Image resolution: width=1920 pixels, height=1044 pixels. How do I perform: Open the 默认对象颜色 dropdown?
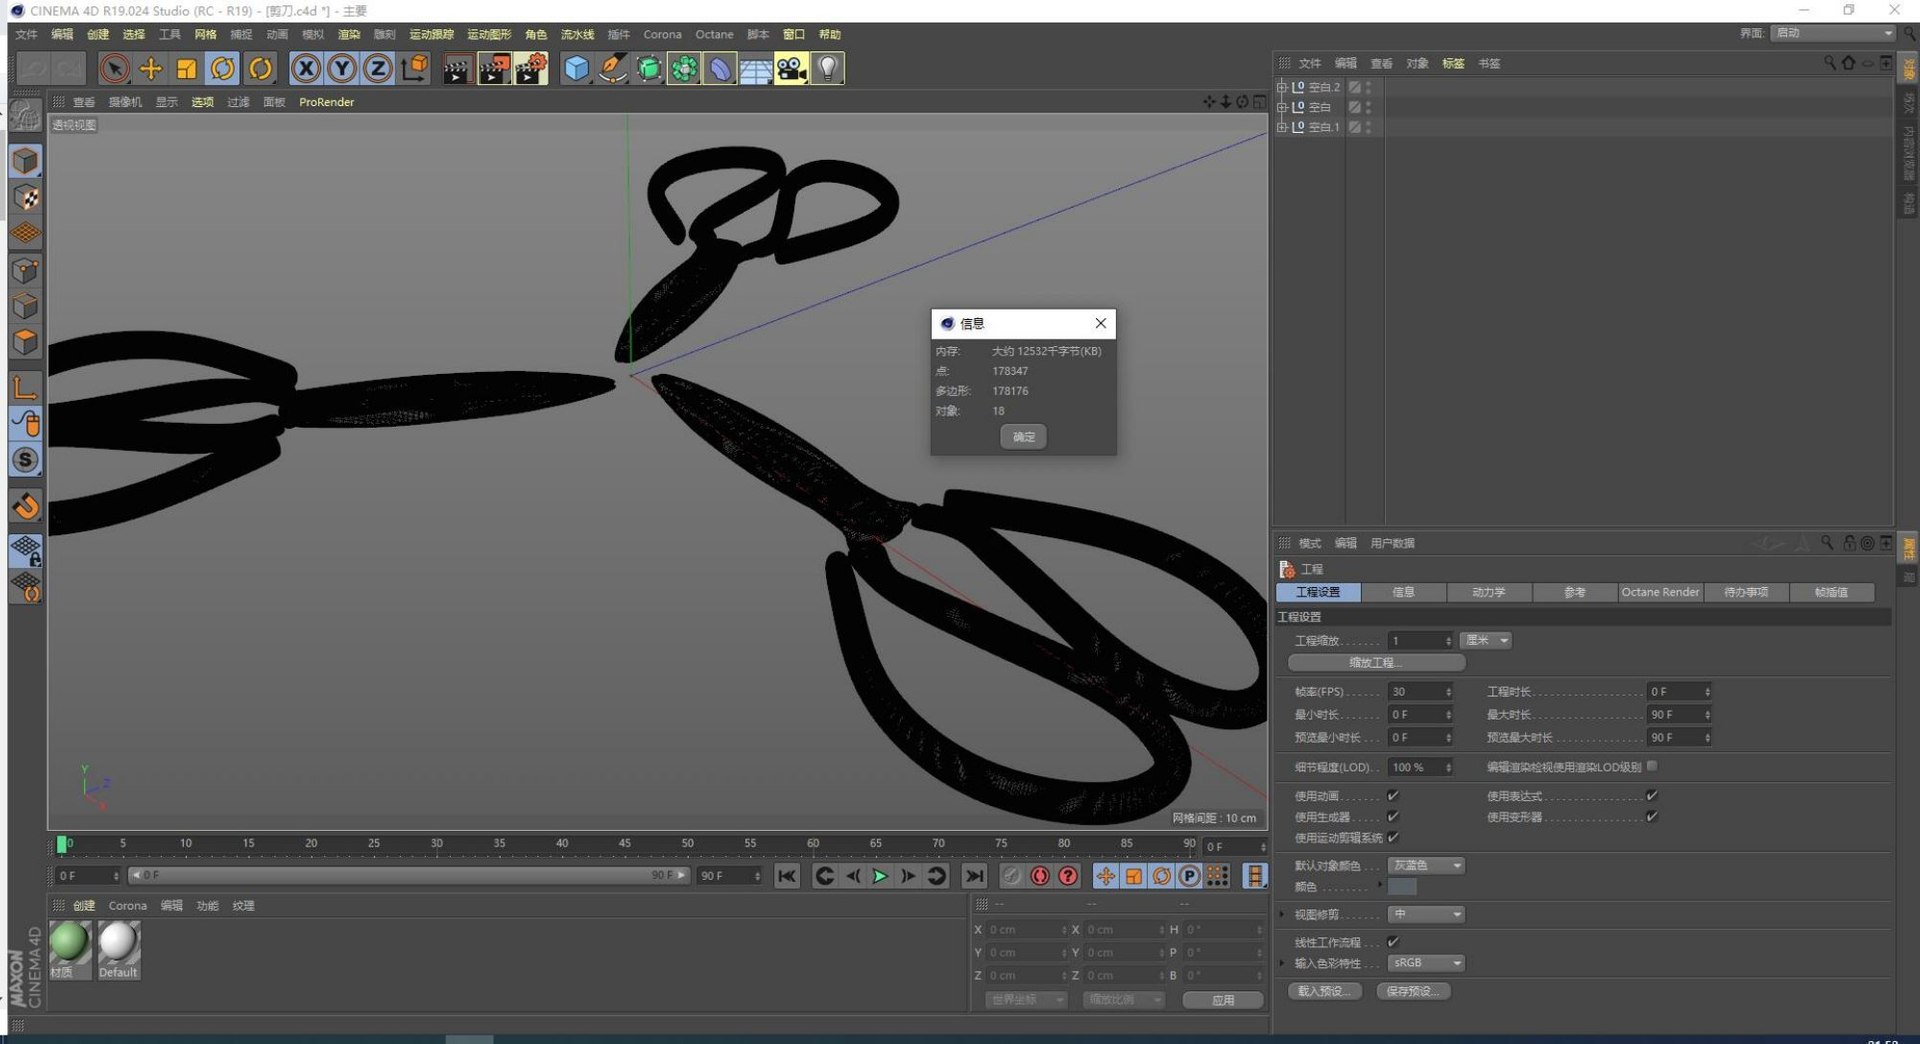point(1426,865)
